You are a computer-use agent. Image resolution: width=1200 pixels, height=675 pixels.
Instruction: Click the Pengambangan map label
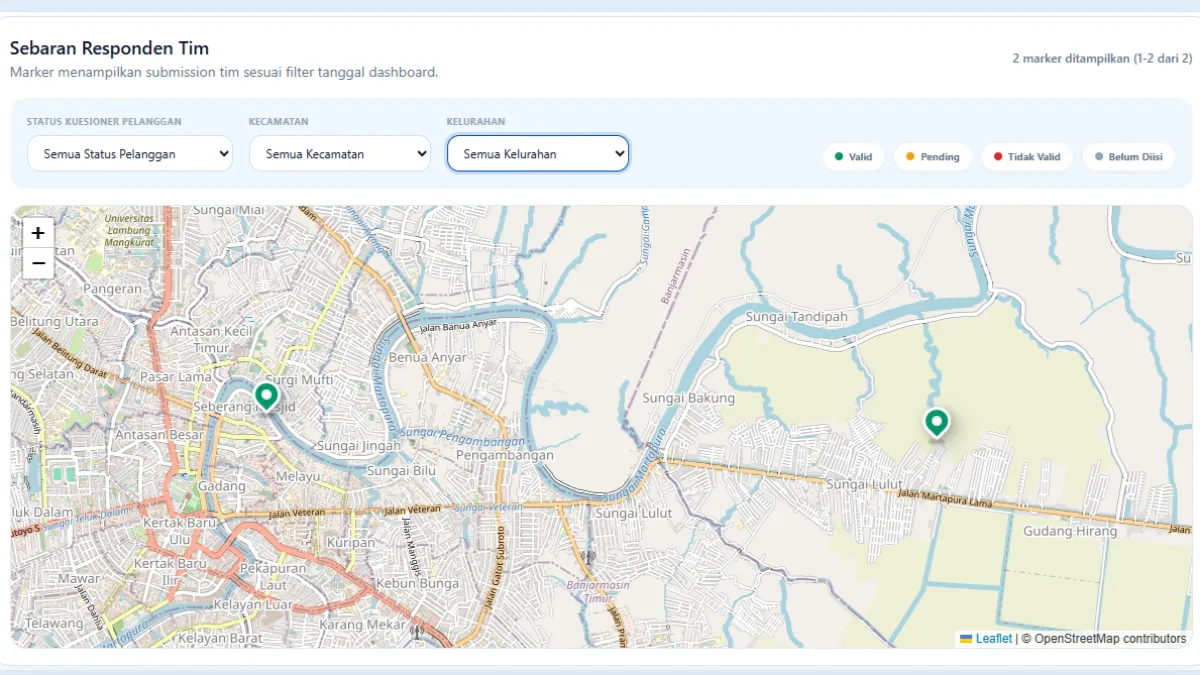pos(505,455)
